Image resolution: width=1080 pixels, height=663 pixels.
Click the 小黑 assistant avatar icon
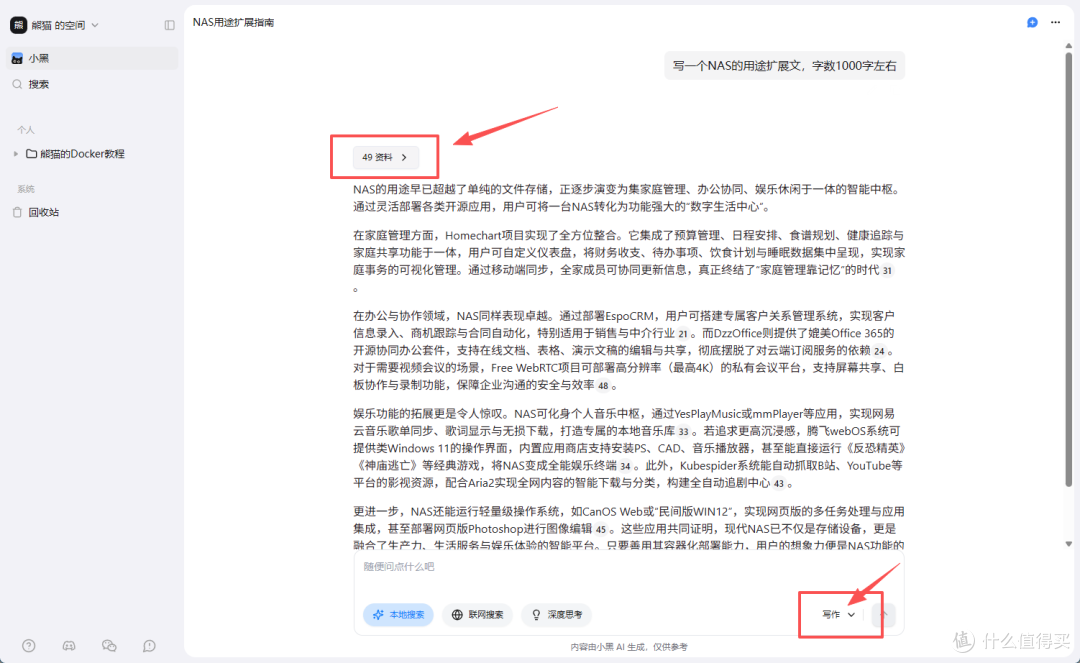click(17, 59)
